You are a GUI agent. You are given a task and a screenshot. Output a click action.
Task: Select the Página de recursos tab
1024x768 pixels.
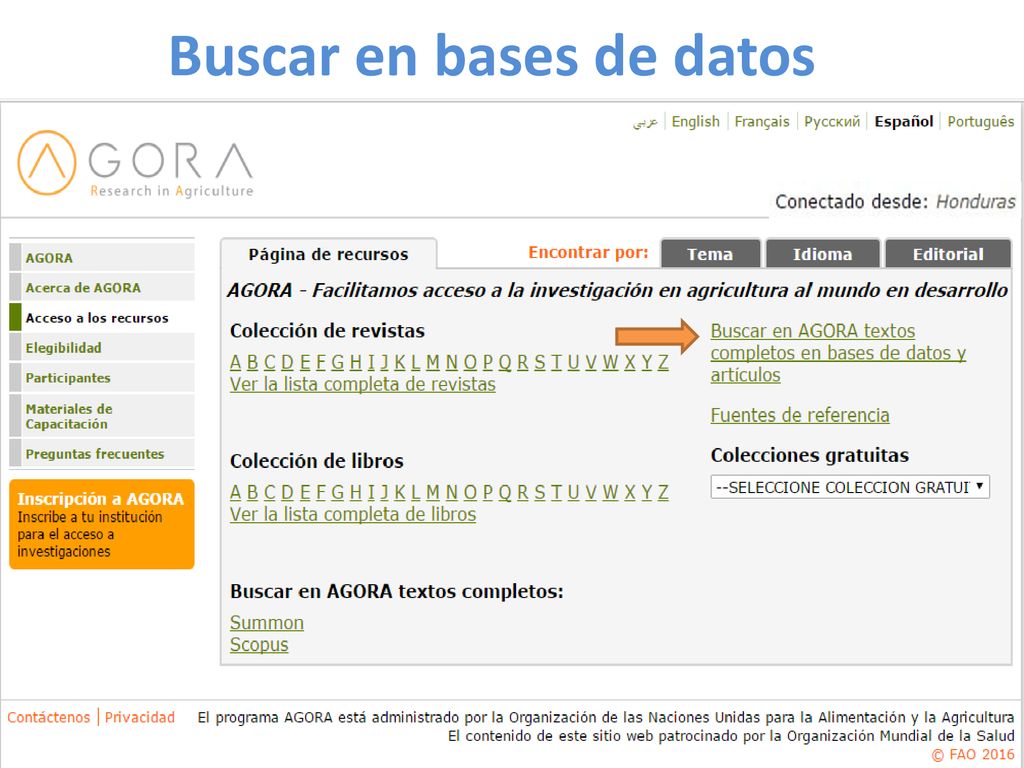[328, 254]
